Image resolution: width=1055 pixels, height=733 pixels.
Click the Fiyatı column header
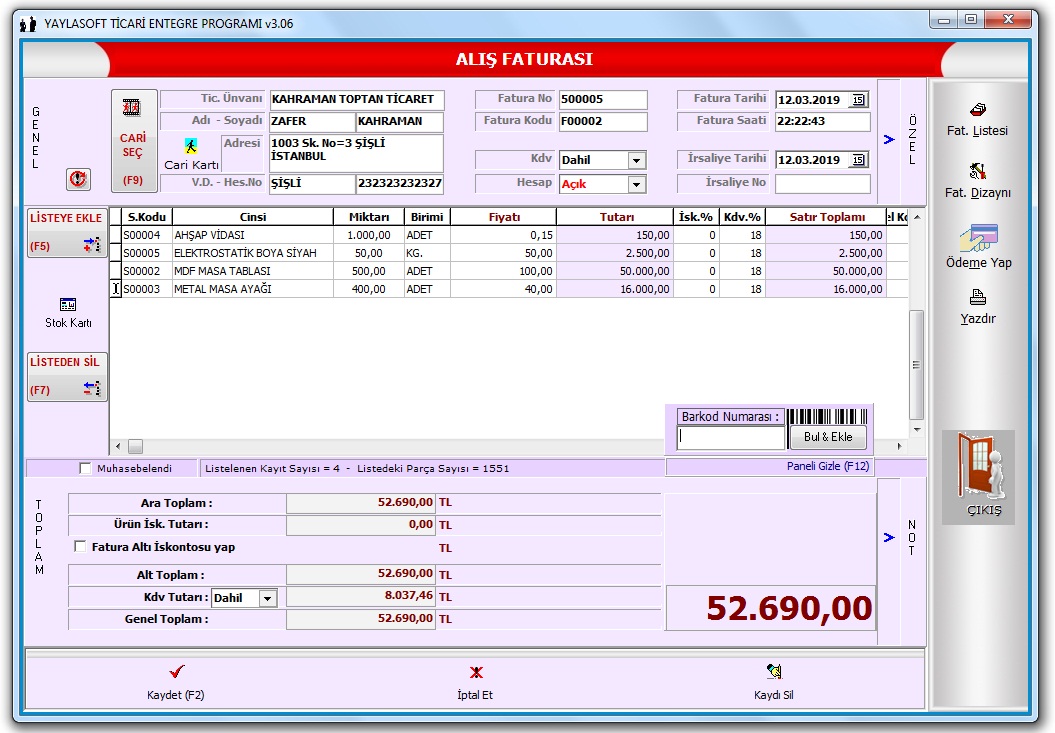[504, 217]
